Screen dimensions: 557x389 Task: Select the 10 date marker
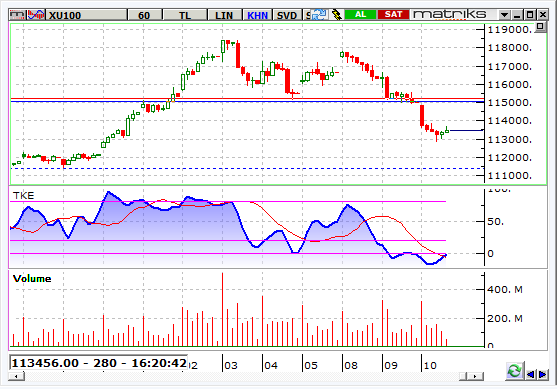(x=430, y=365)
